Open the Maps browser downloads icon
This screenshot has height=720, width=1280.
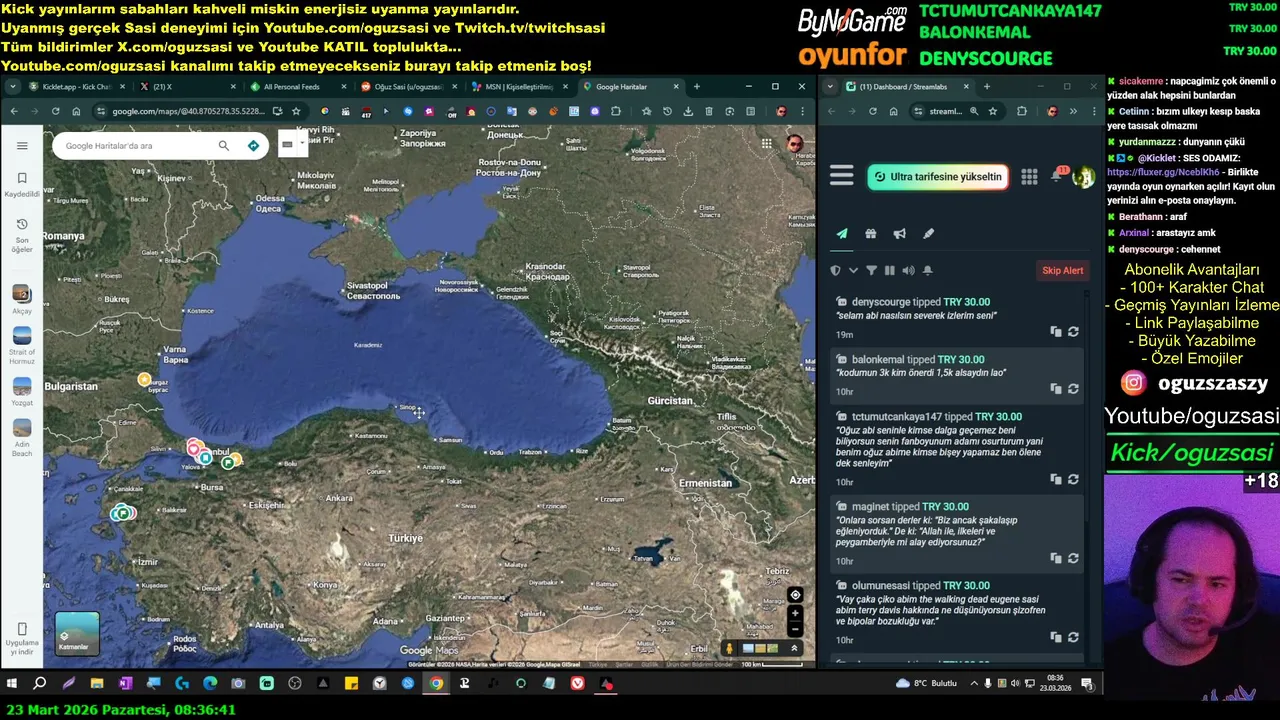[688, 111]
